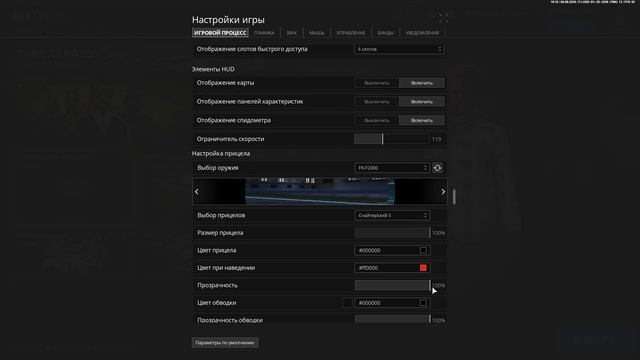Disable Отображение спидометра
The image size is (640, 360).
coord(377,120)
